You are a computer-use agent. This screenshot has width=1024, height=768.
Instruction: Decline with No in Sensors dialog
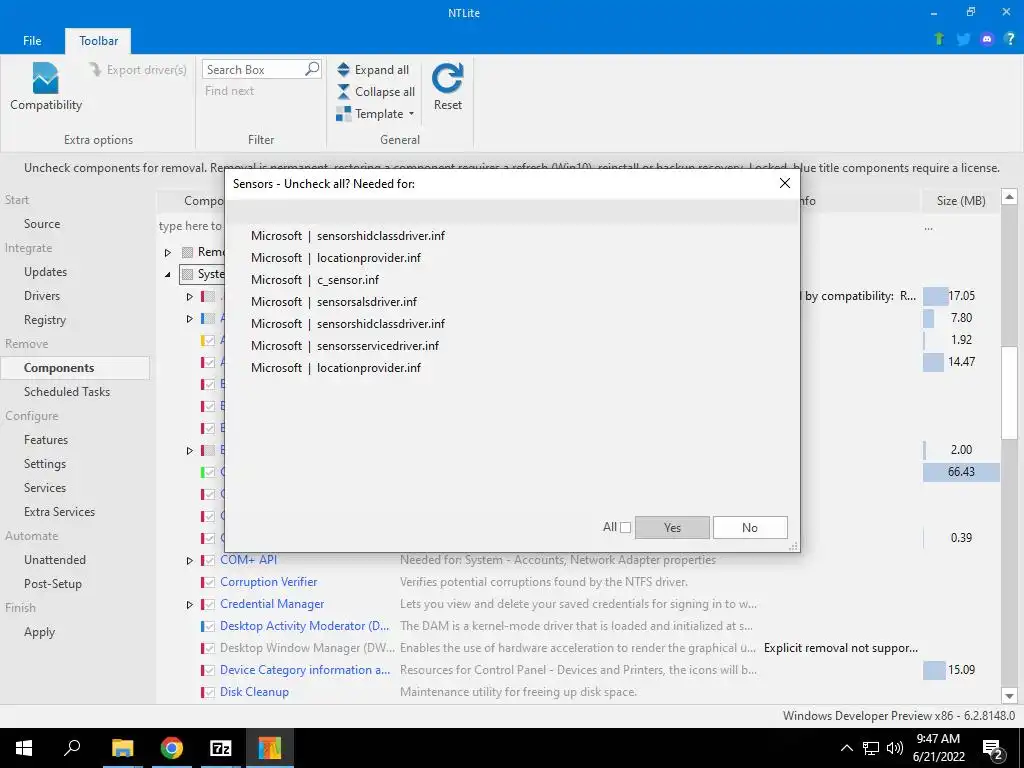tap(750, 528)
